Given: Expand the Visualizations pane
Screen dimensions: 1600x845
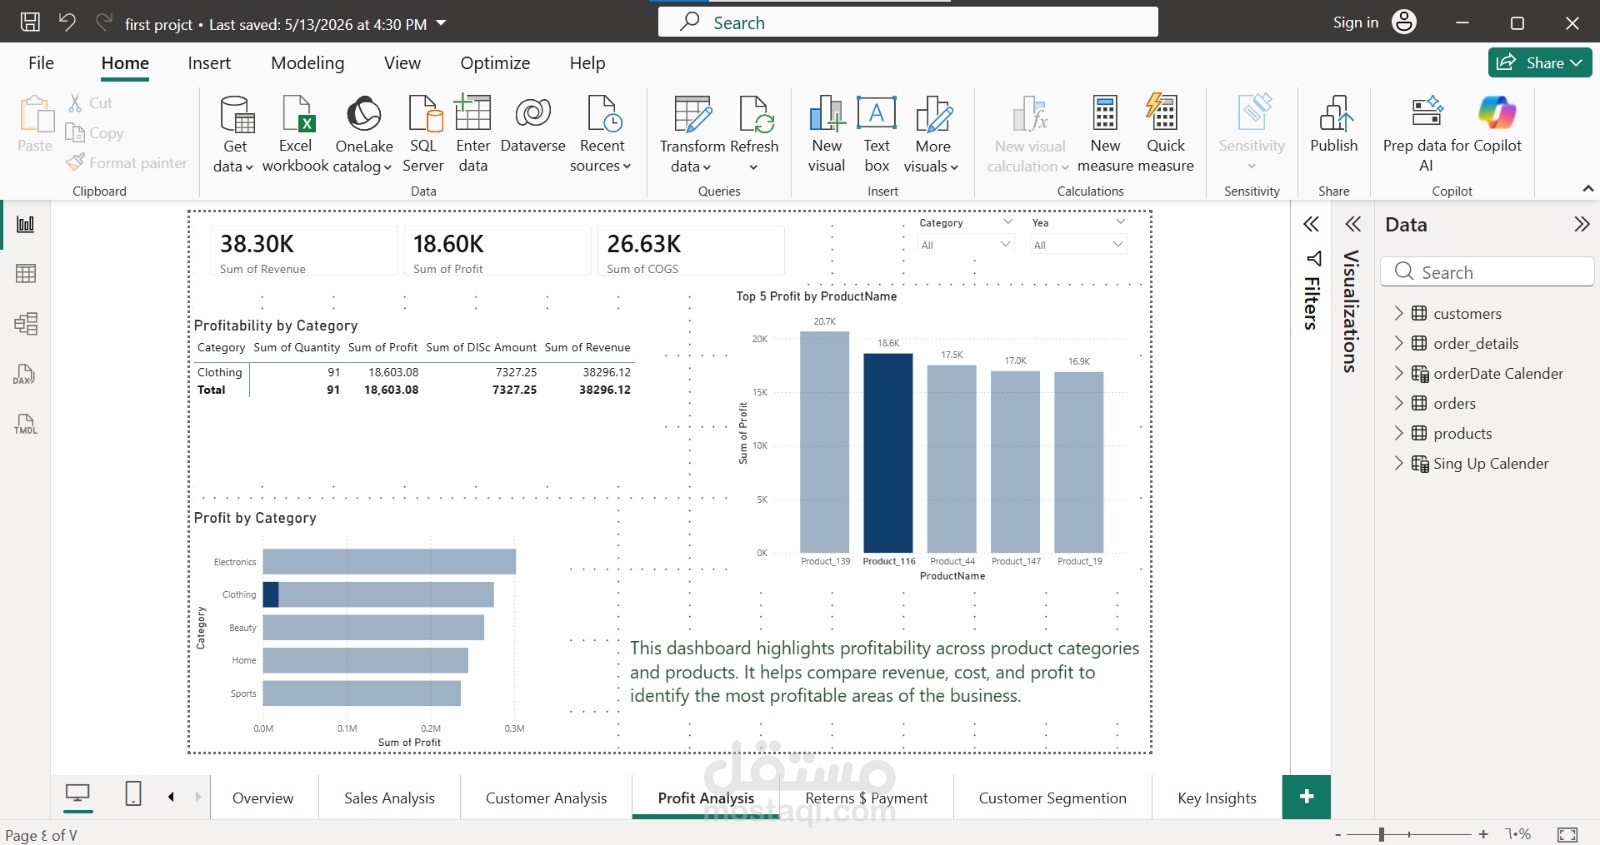Looking at the screenshot, I should (1353, 224).
